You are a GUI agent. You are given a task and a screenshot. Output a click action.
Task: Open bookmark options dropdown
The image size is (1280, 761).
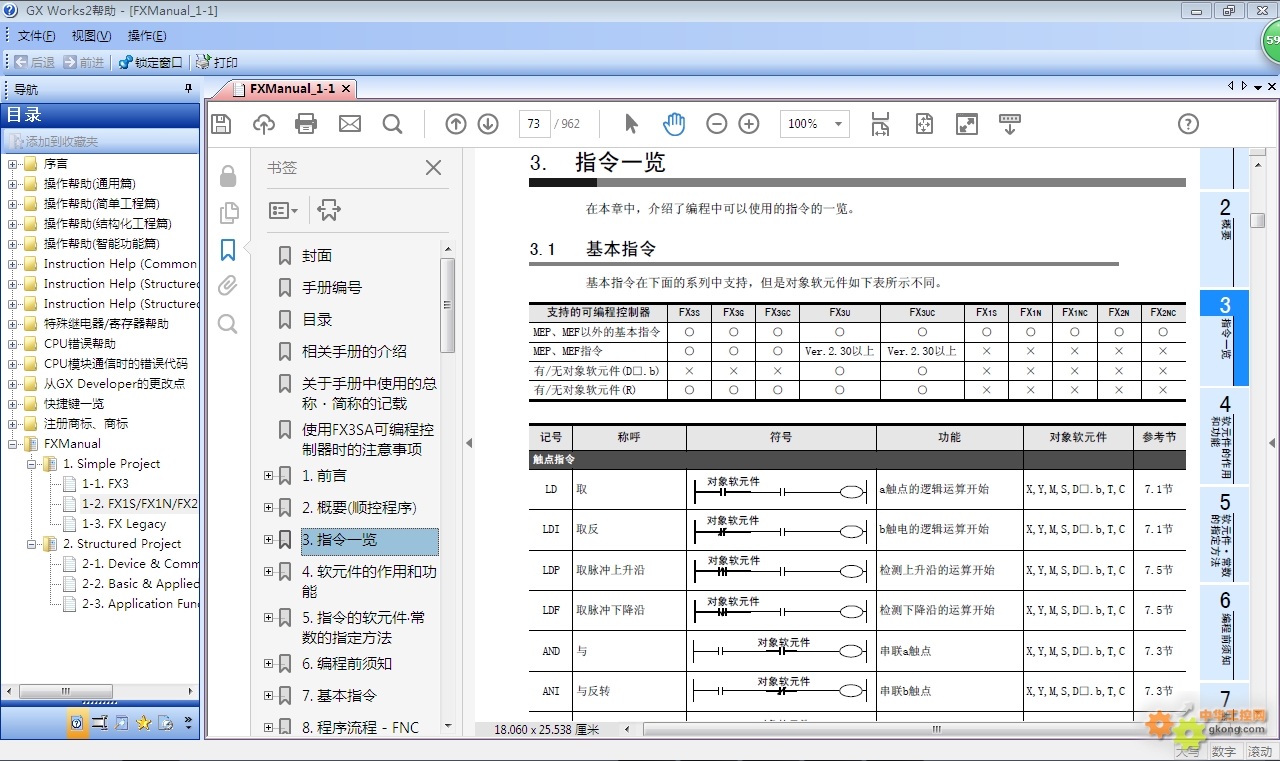pos(283,210)
